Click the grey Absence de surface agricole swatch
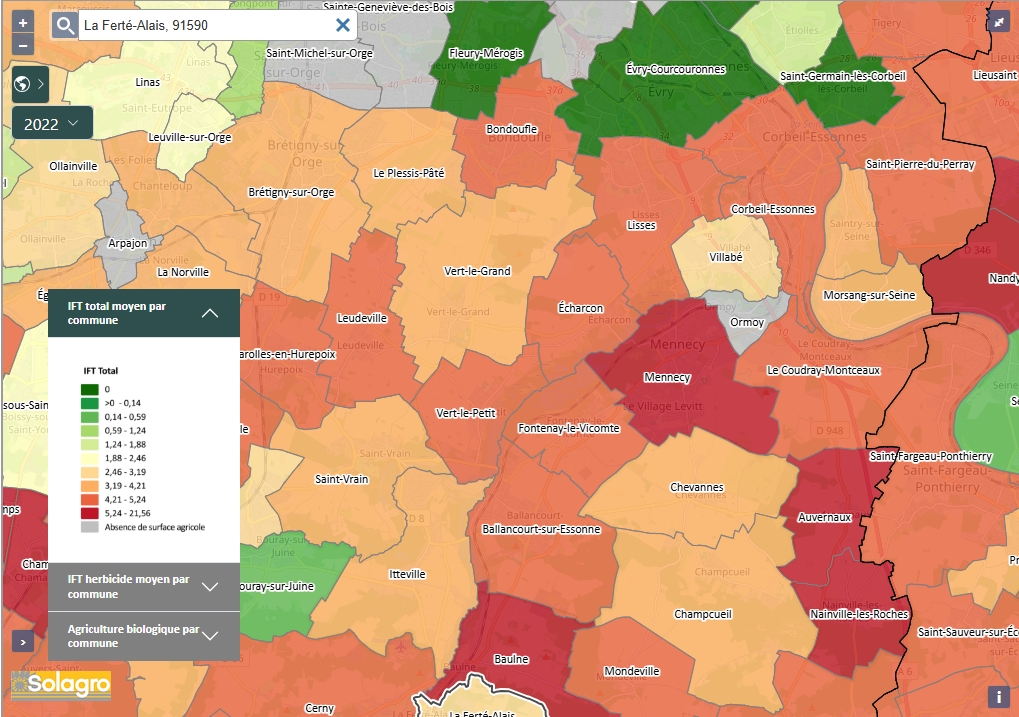Screen dimensions: 1019x717 90,526
